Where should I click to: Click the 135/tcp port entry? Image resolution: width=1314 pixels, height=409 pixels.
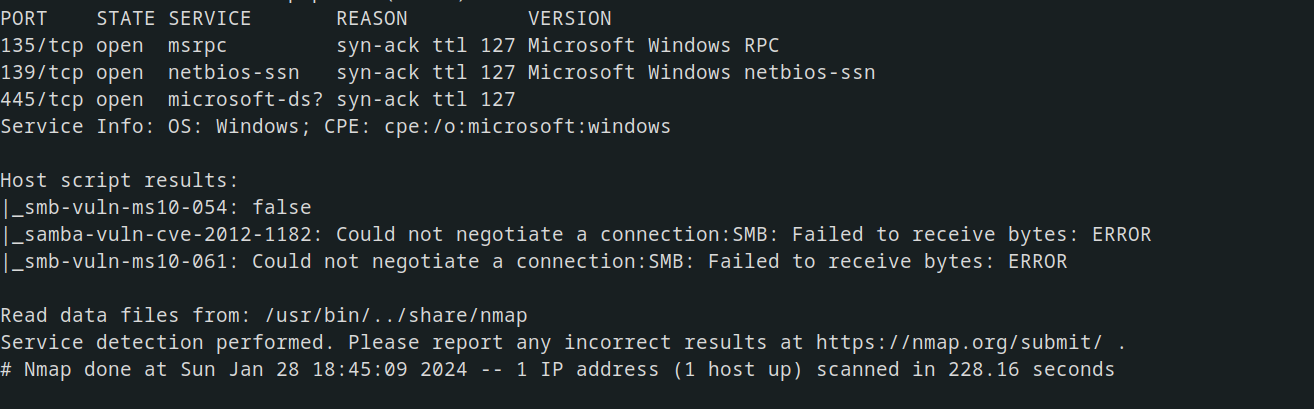42,45
